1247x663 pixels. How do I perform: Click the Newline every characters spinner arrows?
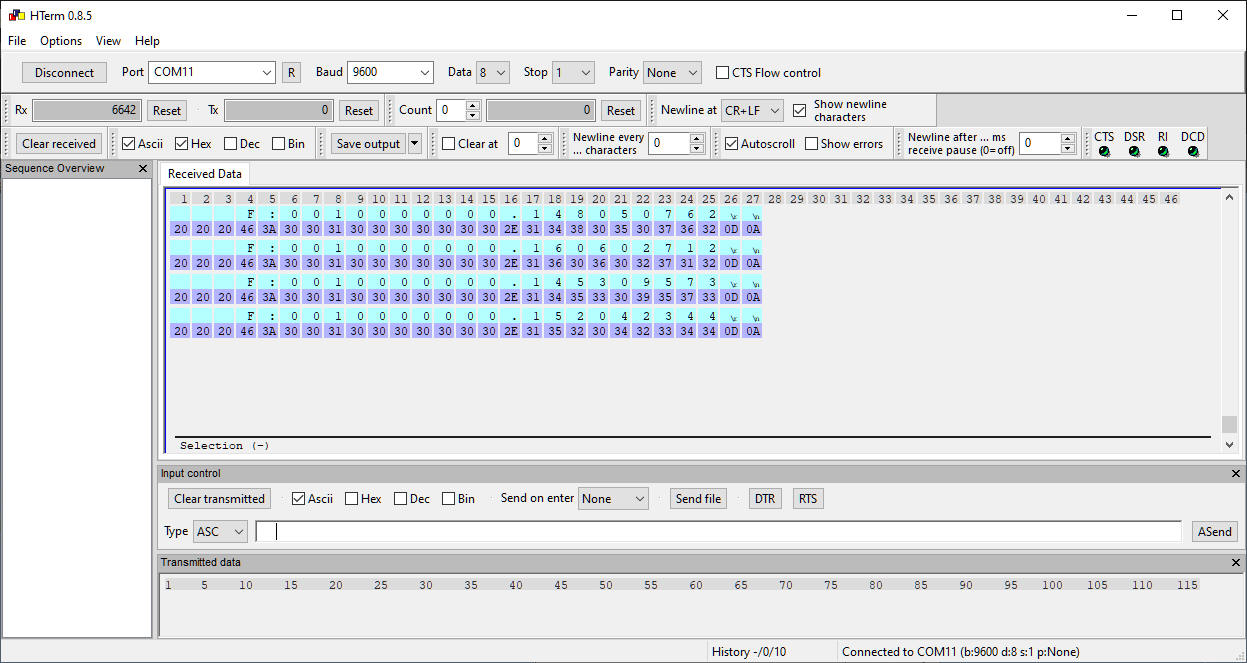coord(697,144)
